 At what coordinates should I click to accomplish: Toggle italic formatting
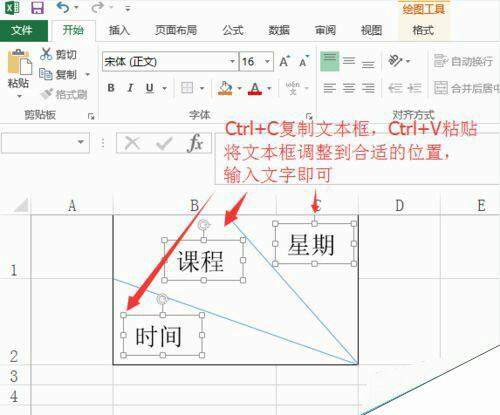pyautogui.click(x=130, y=88)
